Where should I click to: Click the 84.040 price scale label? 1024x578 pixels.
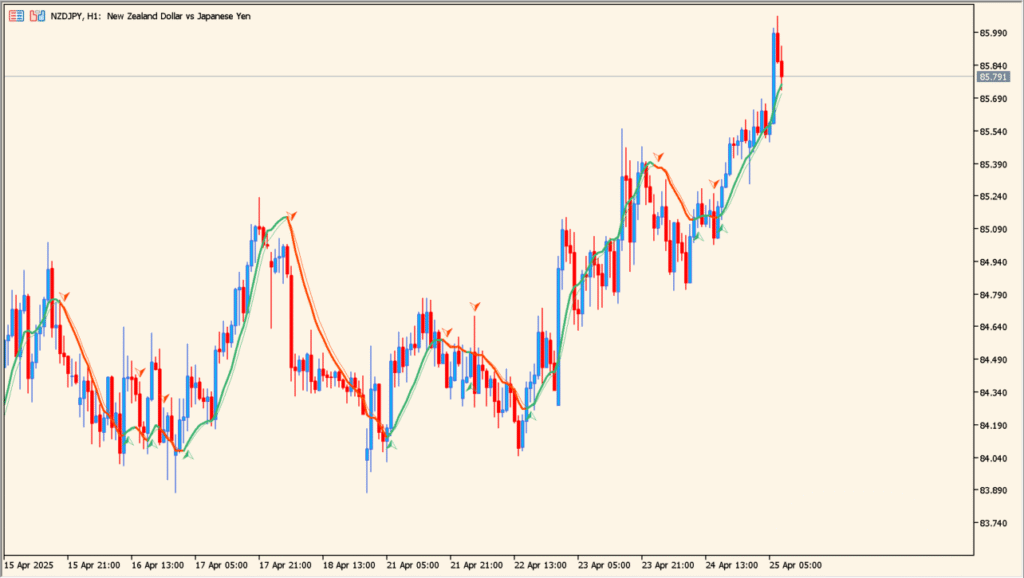[x=993, y=458]
